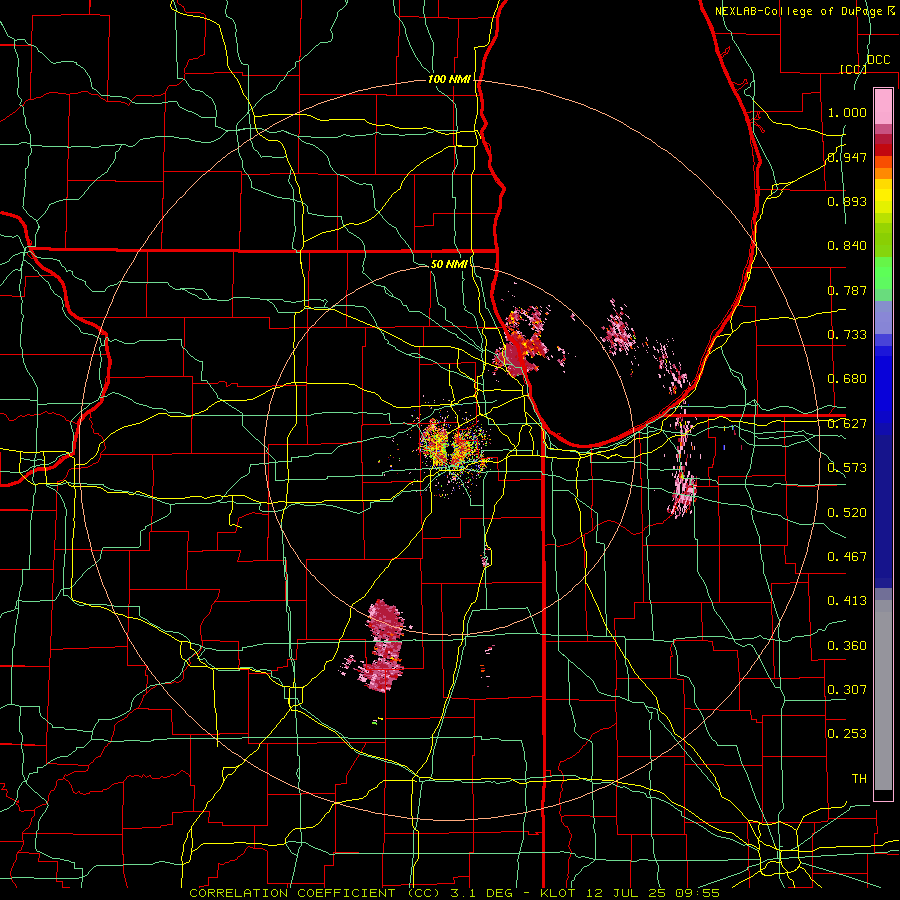Click the 12 JUL 25 09:55 timestamp
Viewport: 900px width, 900px height.
pyautogui.click(x=651, y=893)
